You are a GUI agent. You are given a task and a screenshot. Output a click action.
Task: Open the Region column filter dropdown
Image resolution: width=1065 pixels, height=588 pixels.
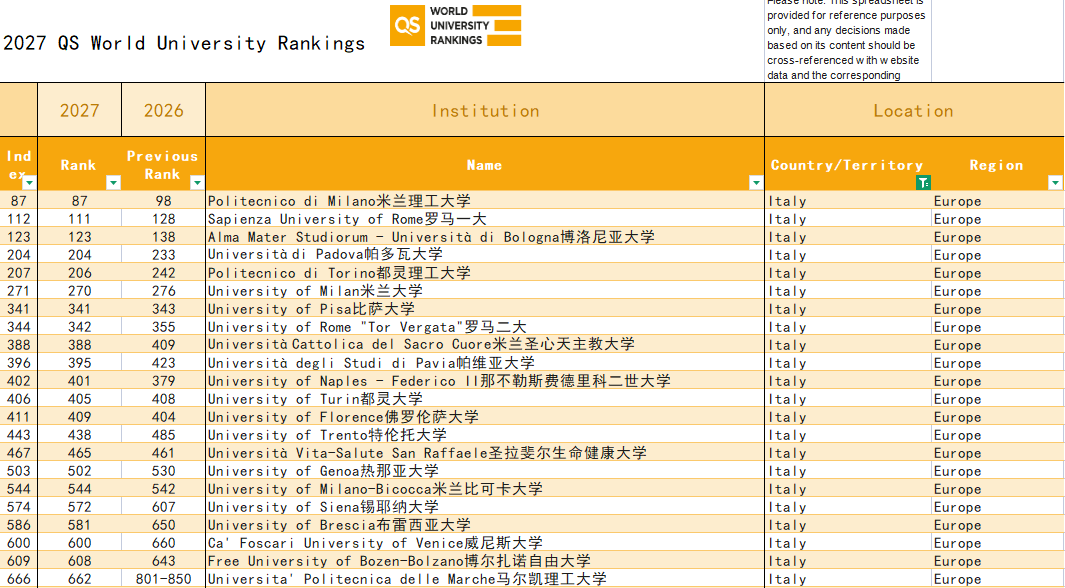pos(1055,183)
